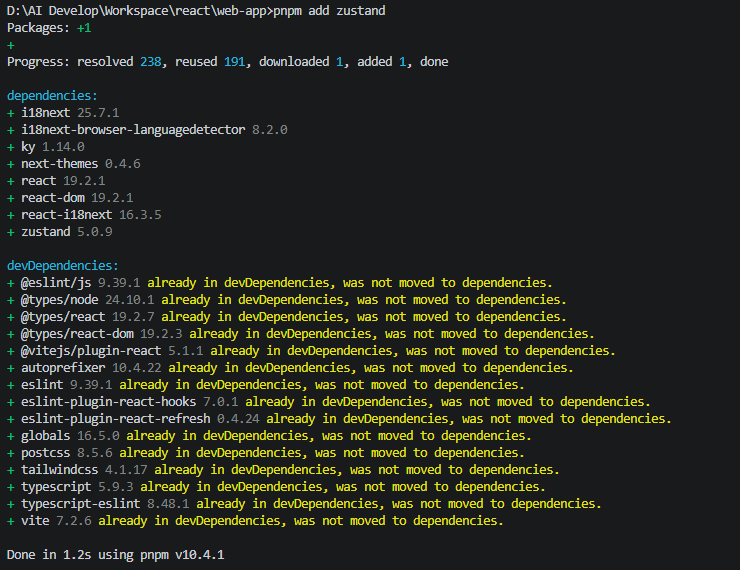This screenshot has height=570, width=740.
Task: Click the 'i18next-browser-languagedetector 8.2.0' entry
Action: click(147, 130)
